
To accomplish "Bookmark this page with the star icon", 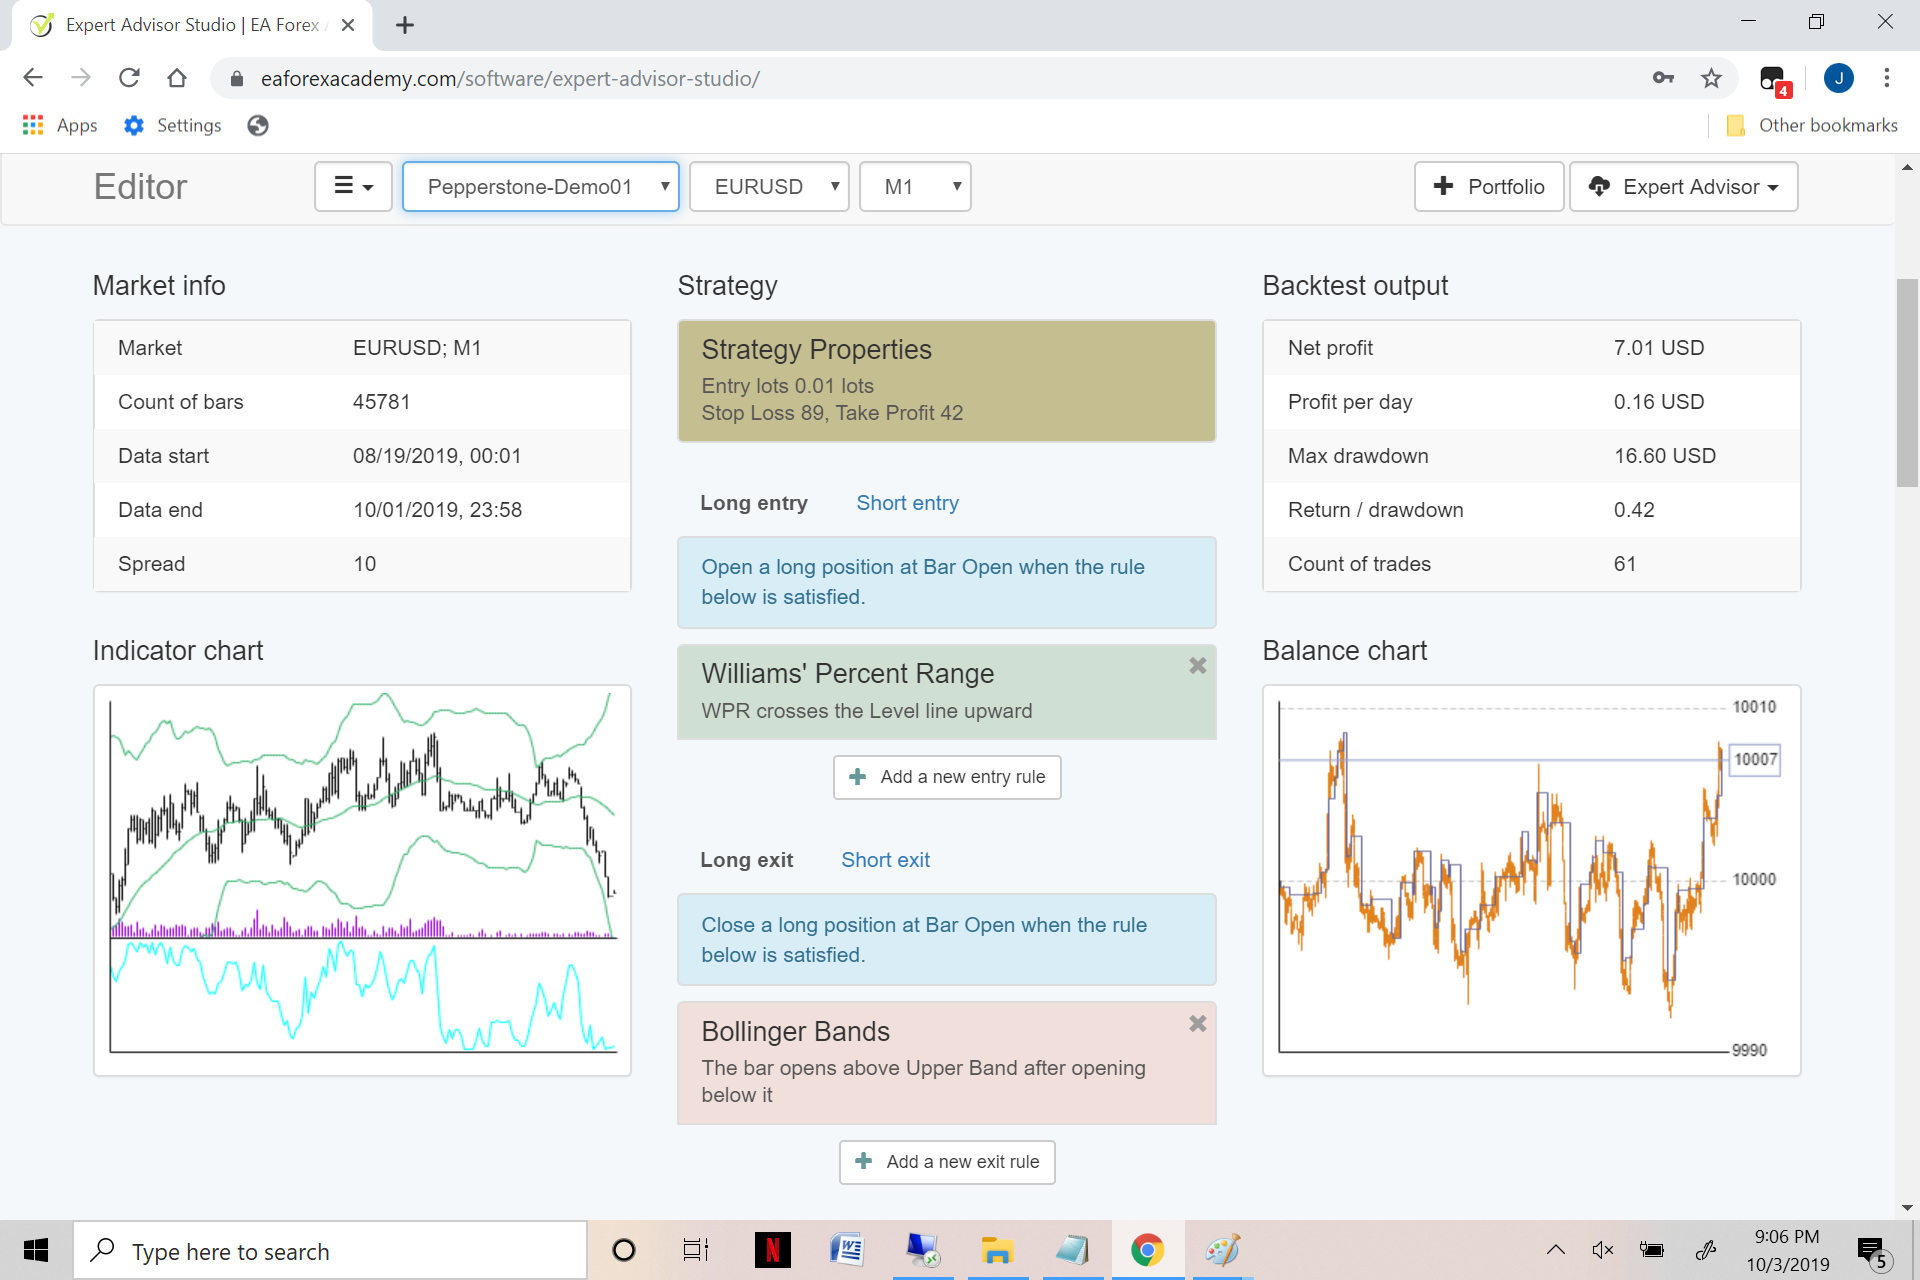I will (1711, 78).
